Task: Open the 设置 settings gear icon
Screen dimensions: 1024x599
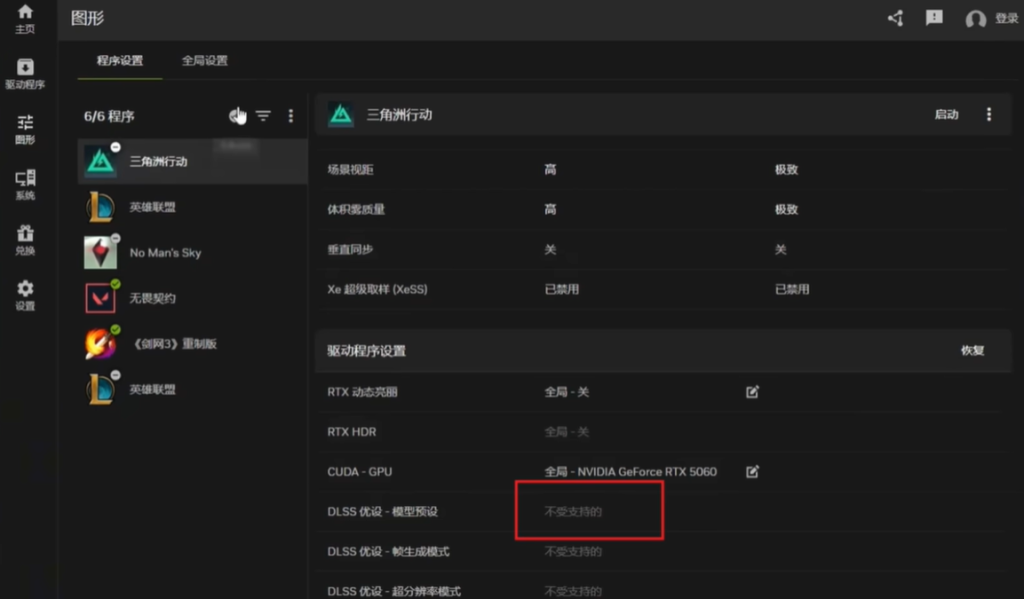Action: [x=25, y=295]
